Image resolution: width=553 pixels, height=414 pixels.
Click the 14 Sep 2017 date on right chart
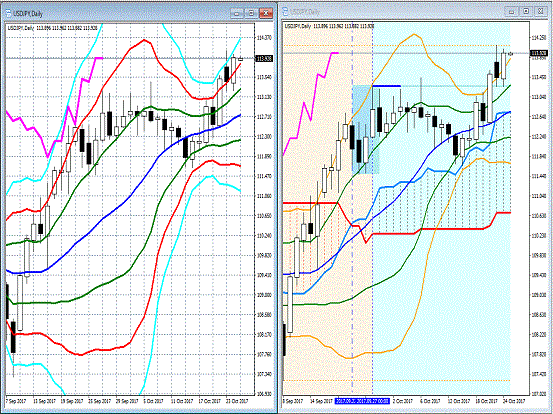click(321, 401)
